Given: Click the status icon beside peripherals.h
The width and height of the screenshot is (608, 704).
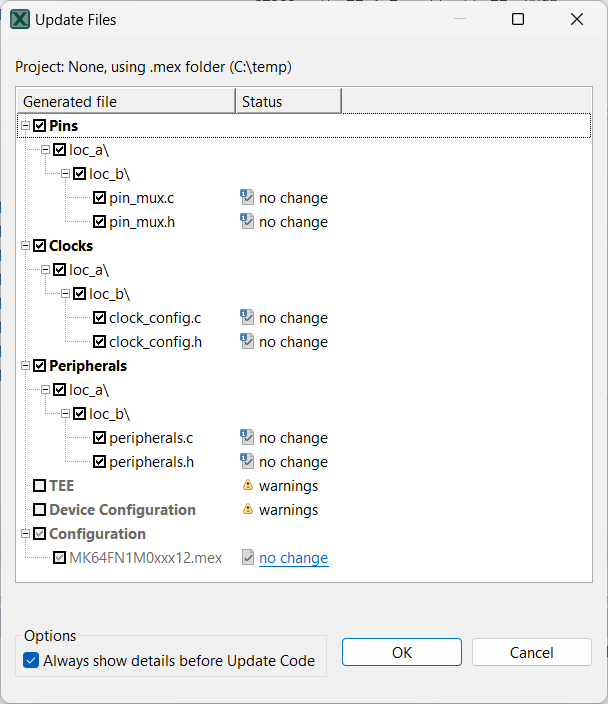Looking at the screenshot, I should (247, 462).
